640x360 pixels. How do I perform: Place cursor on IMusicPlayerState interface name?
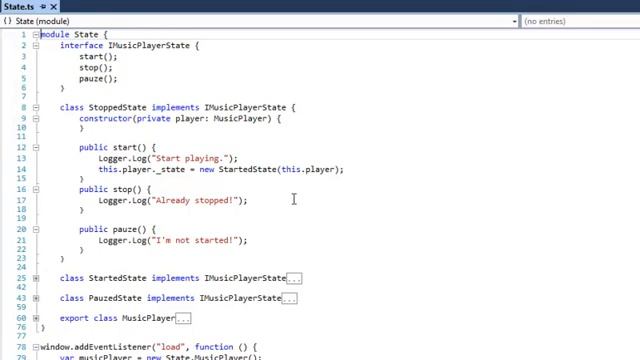click(149, 46)
